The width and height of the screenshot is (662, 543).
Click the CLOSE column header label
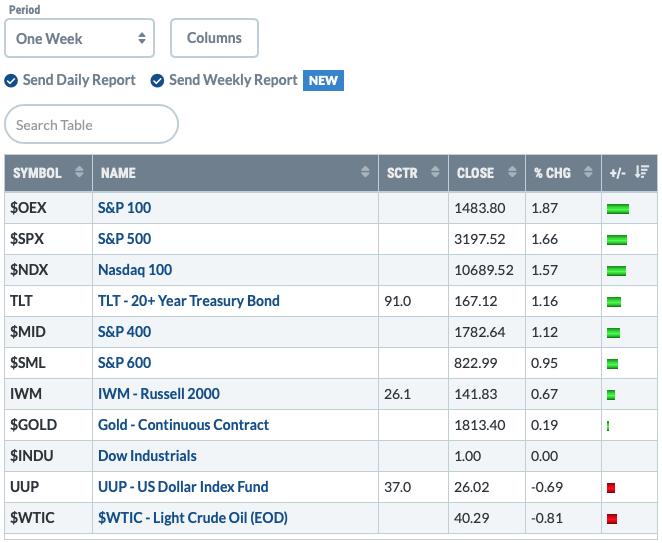(x=475, y=173)
